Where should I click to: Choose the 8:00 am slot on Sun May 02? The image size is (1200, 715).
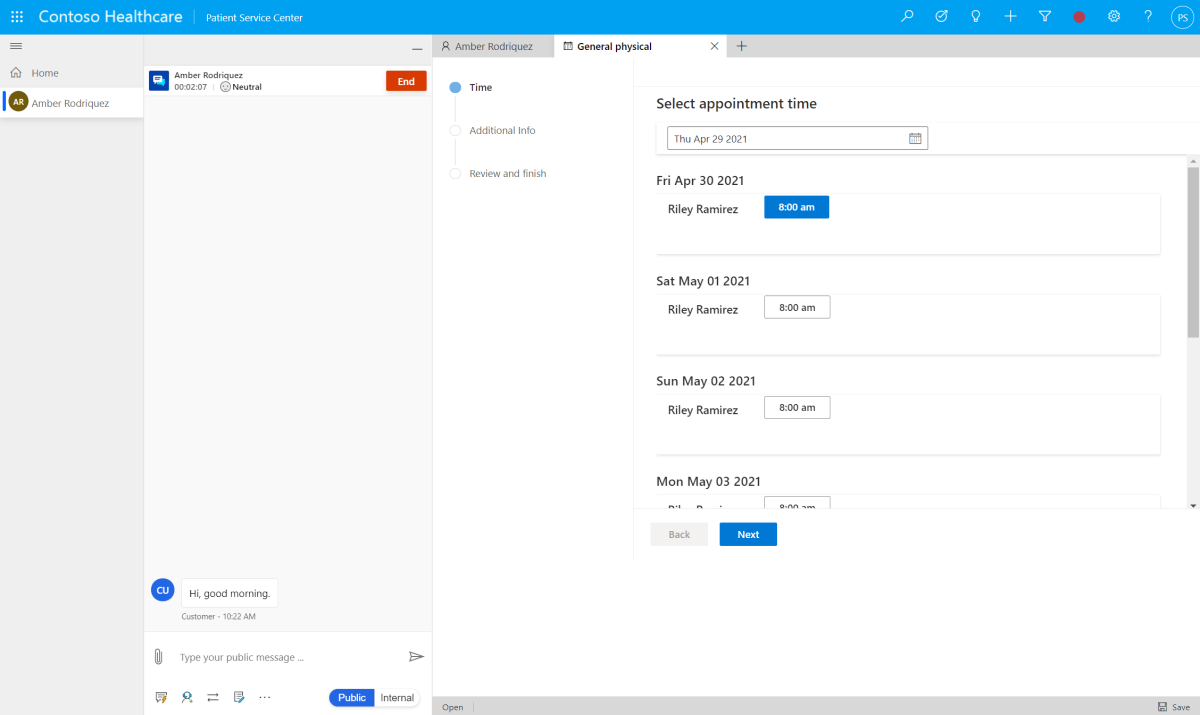click(x=797, y=407)
